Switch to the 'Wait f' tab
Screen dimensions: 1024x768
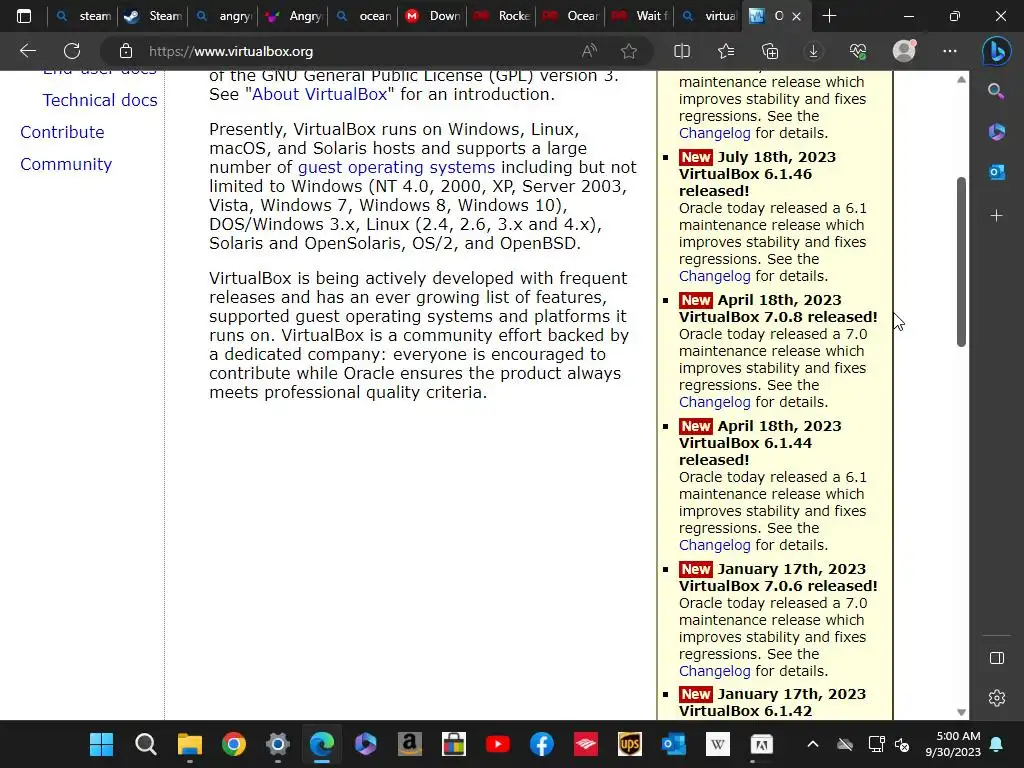pos(642,16)
